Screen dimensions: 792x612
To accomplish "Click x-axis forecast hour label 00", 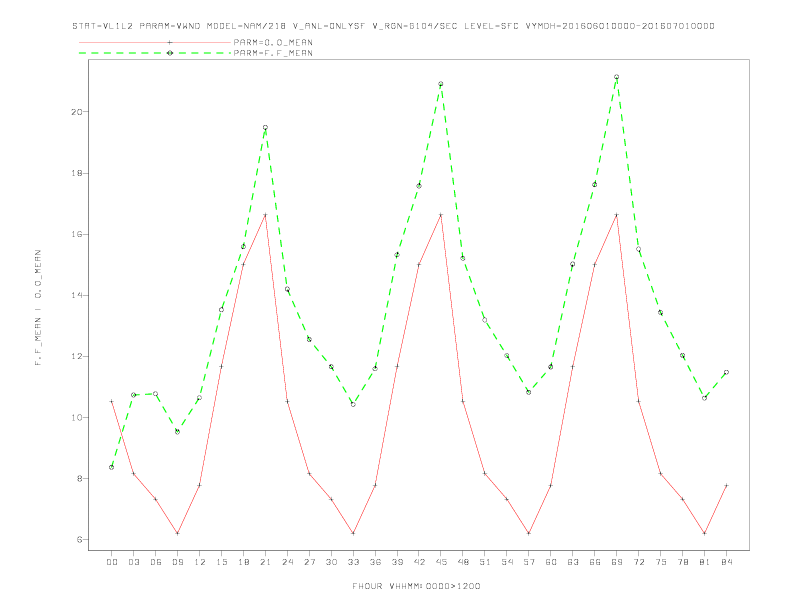I will click(112, 562).
